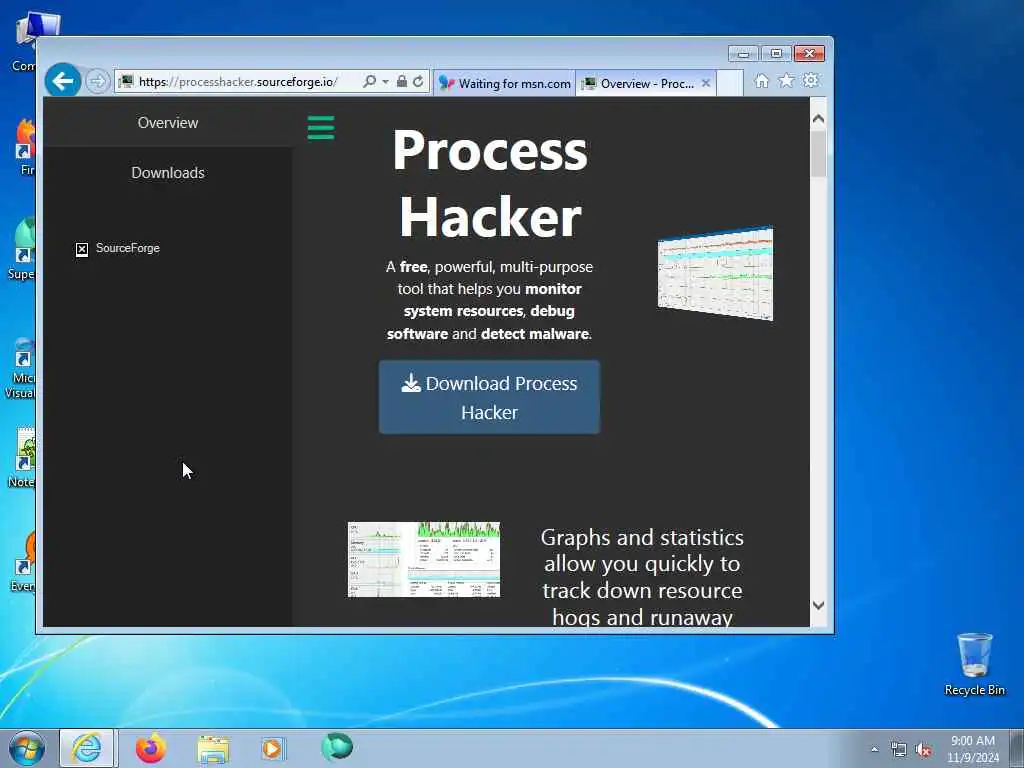Click the tilted Process Hacker screenshot thumbnail
Image resolution: width=1024 pixels, height=768 pixels.
point(715,273)
